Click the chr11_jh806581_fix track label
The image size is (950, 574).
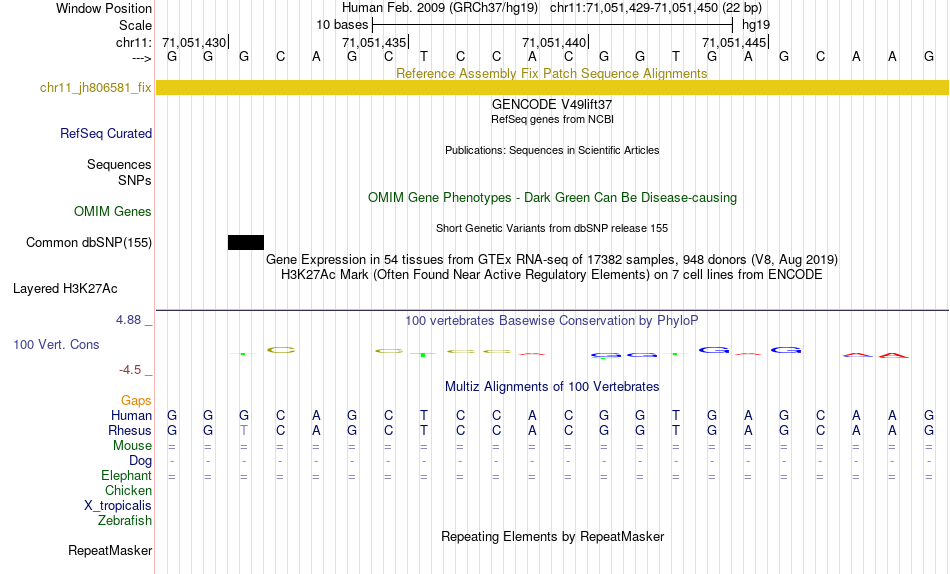(96, 87)
